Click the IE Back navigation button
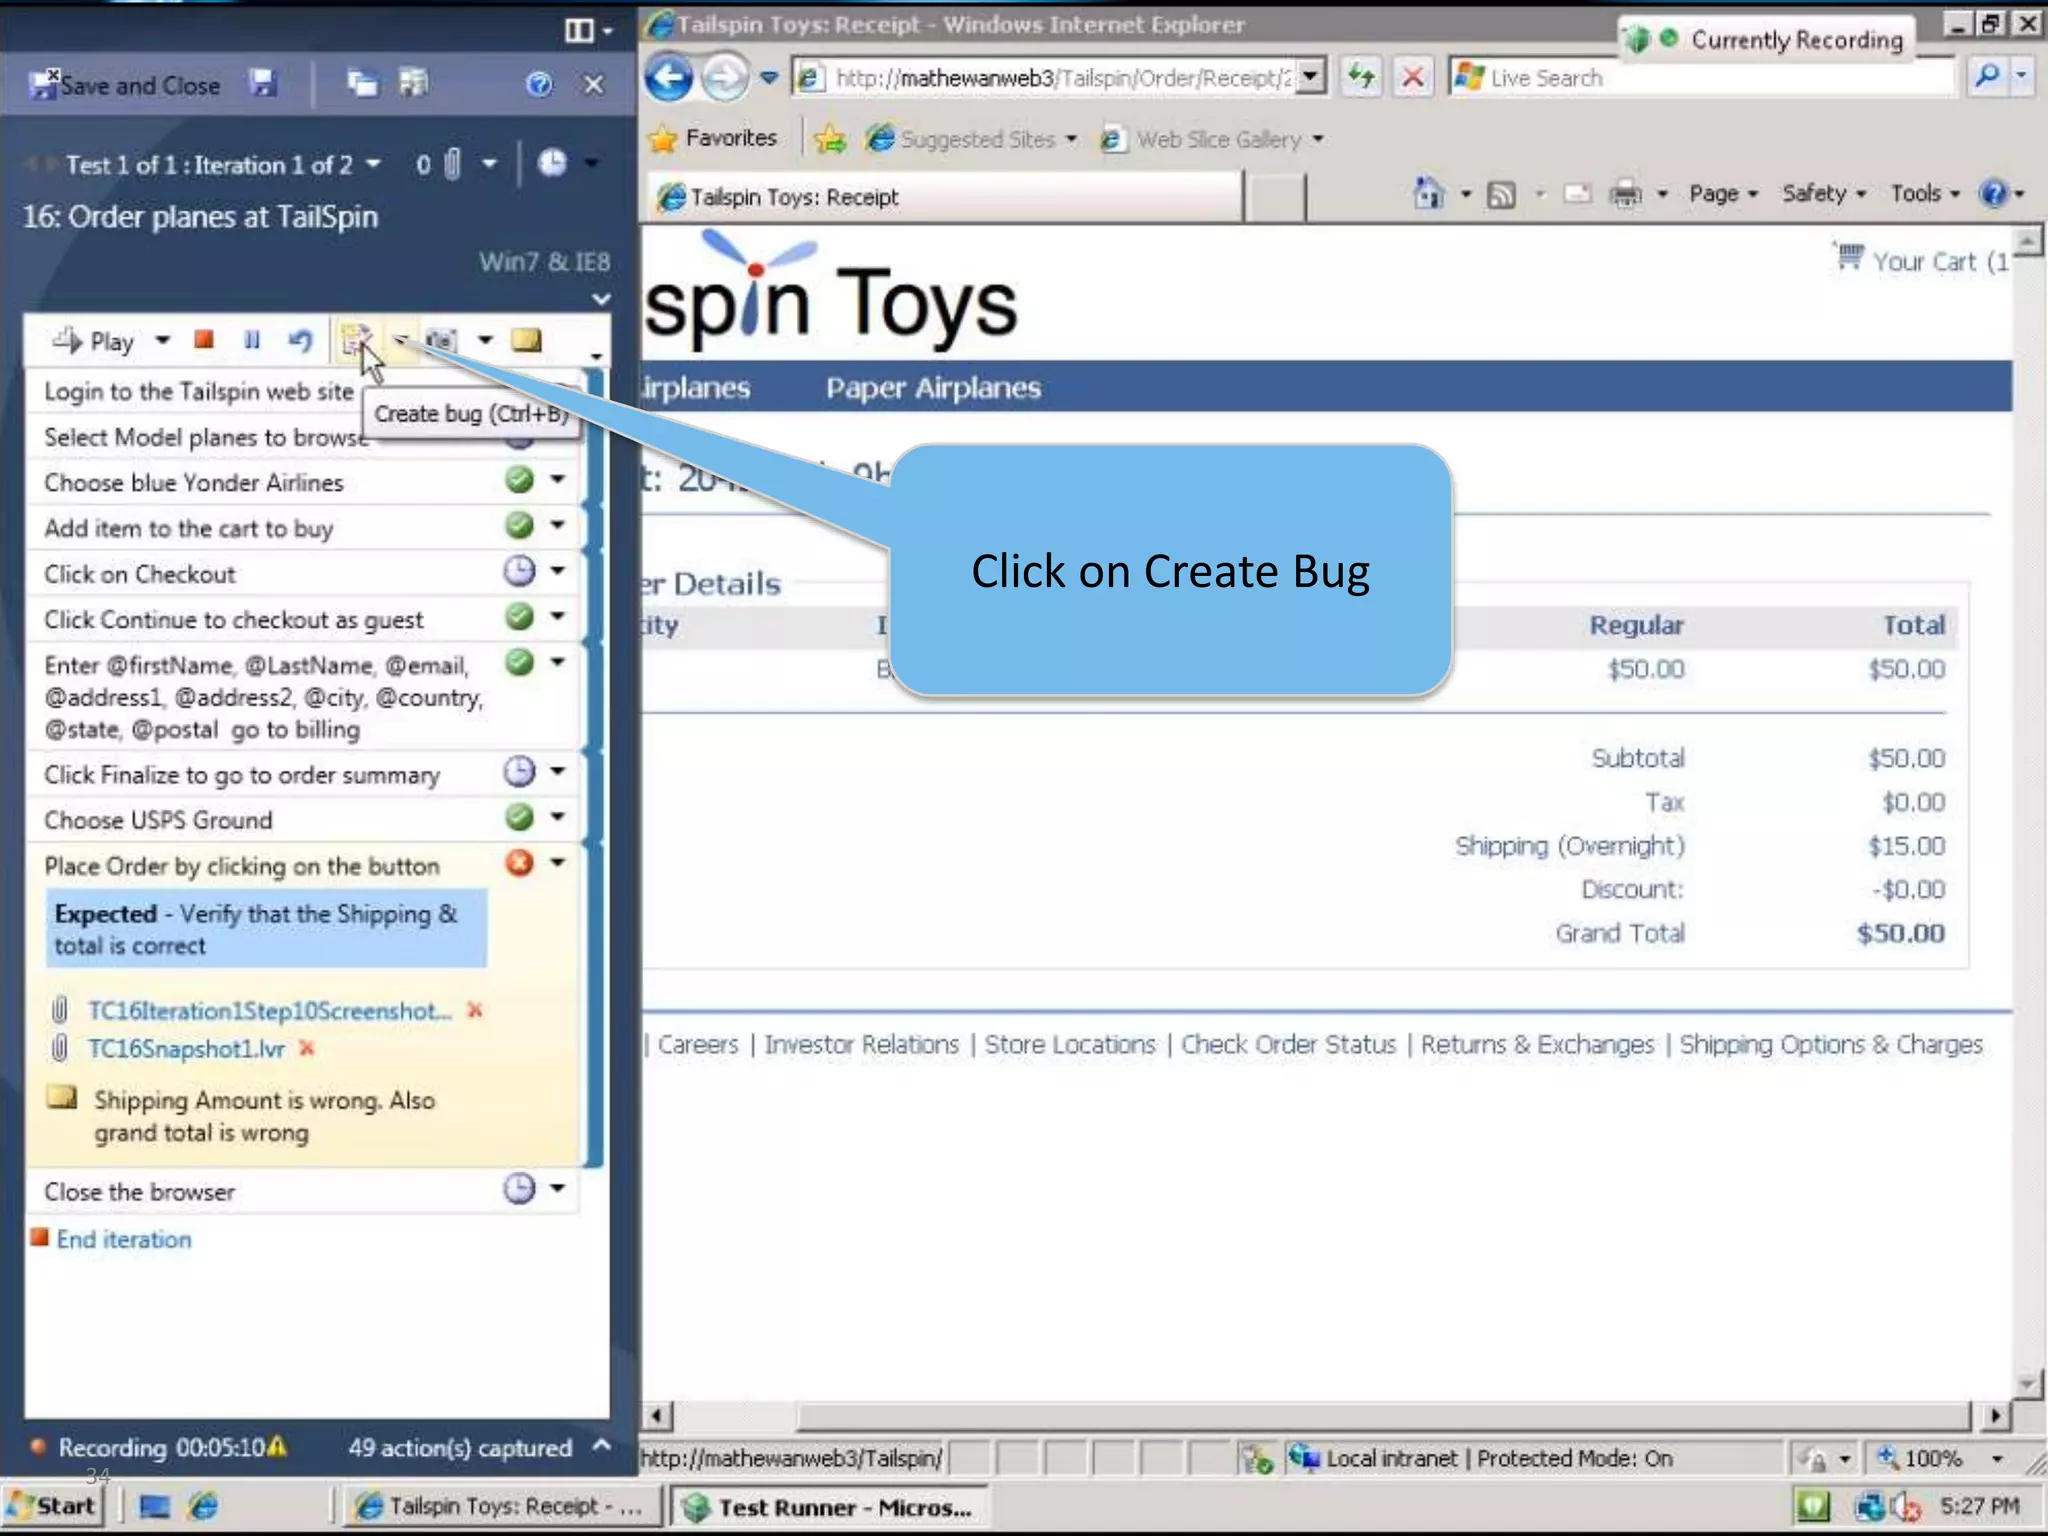Viewport: 2048px width, 1536px height. [x=668, y=77]
